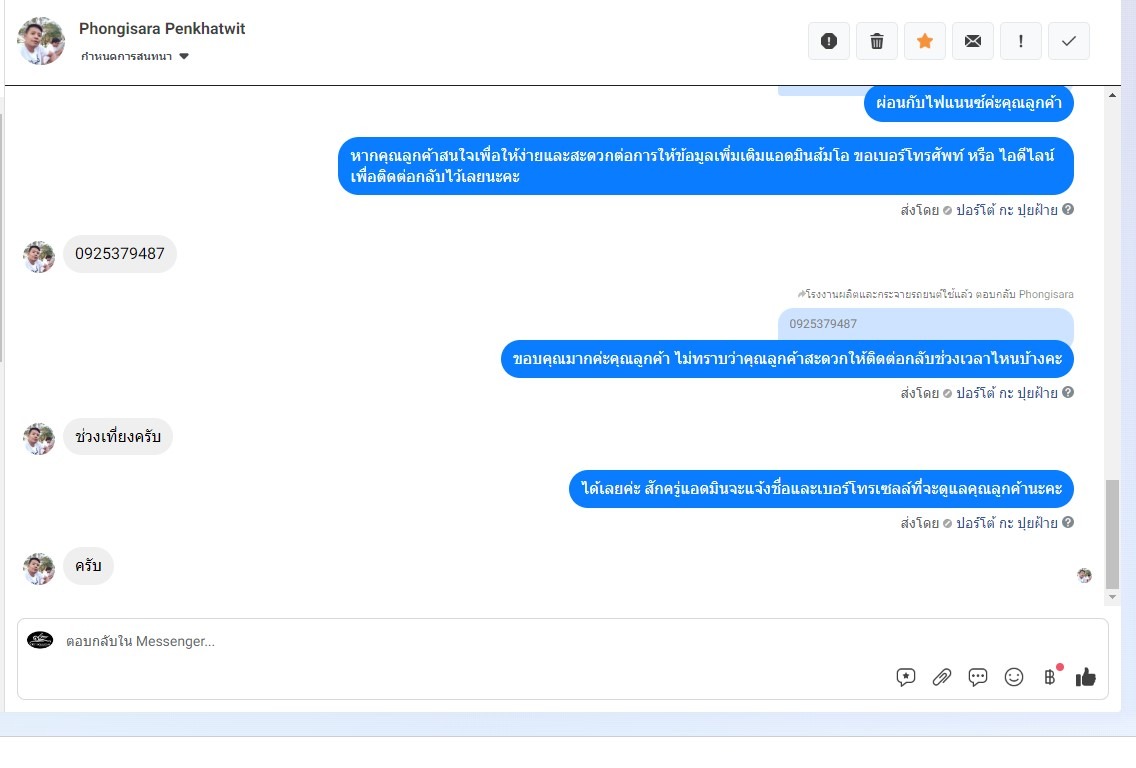1136x768 pixels.
Task: Mark conversation unread with the envelope icon
Action: [x=973, y=41]
